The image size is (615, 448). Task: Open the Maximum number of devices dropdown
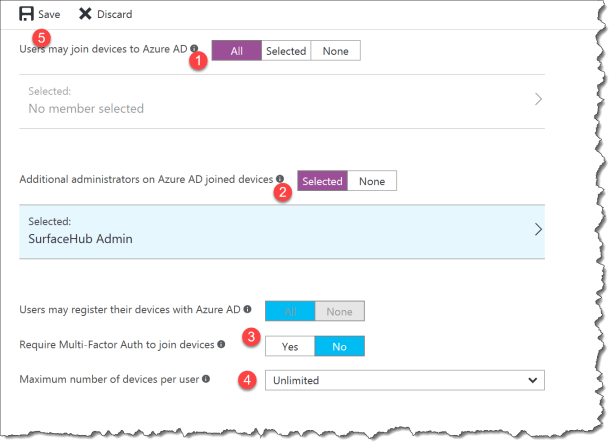(405, 380)
